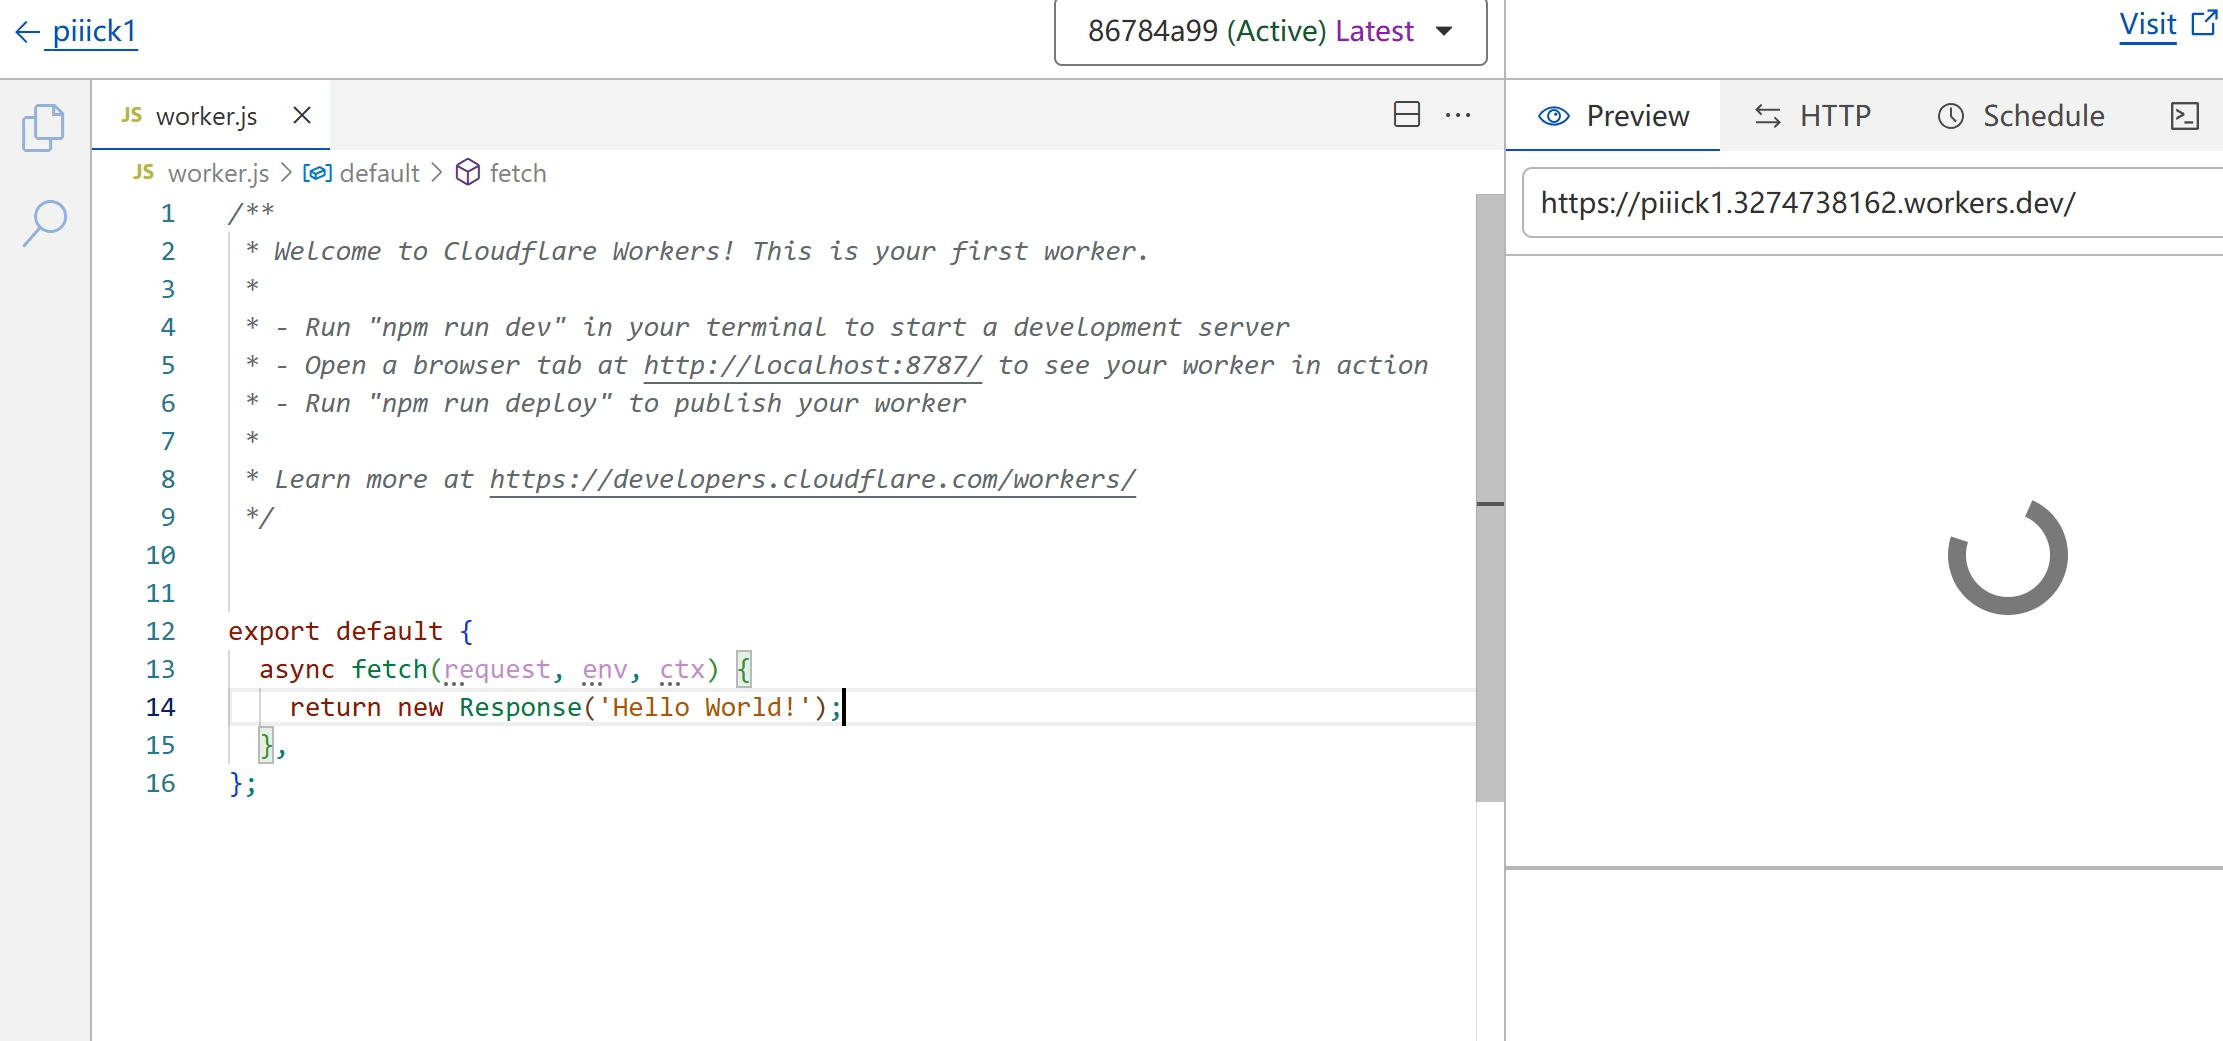Click the fetch cube symbol in breadcrumb

click(x=467, y=173)
